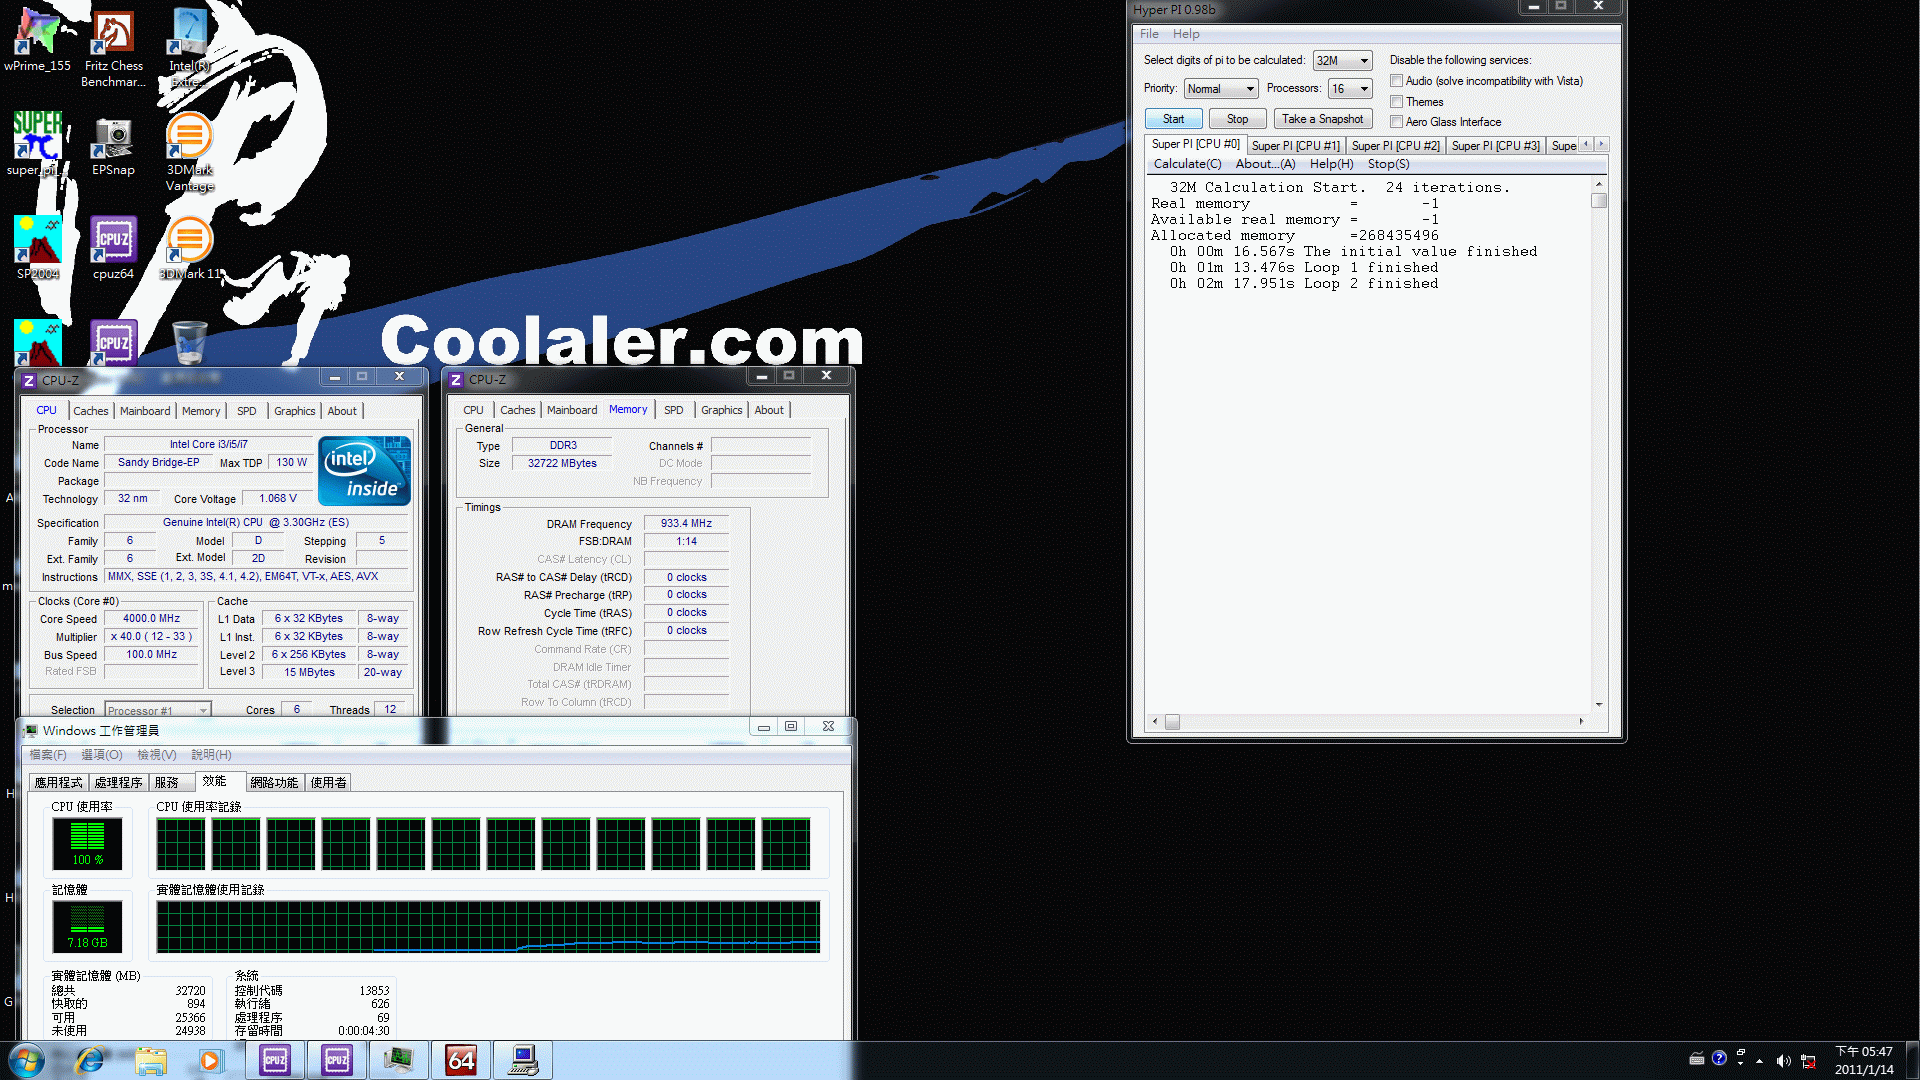Open Hyper PI File menu

[x=1149, y=34]
